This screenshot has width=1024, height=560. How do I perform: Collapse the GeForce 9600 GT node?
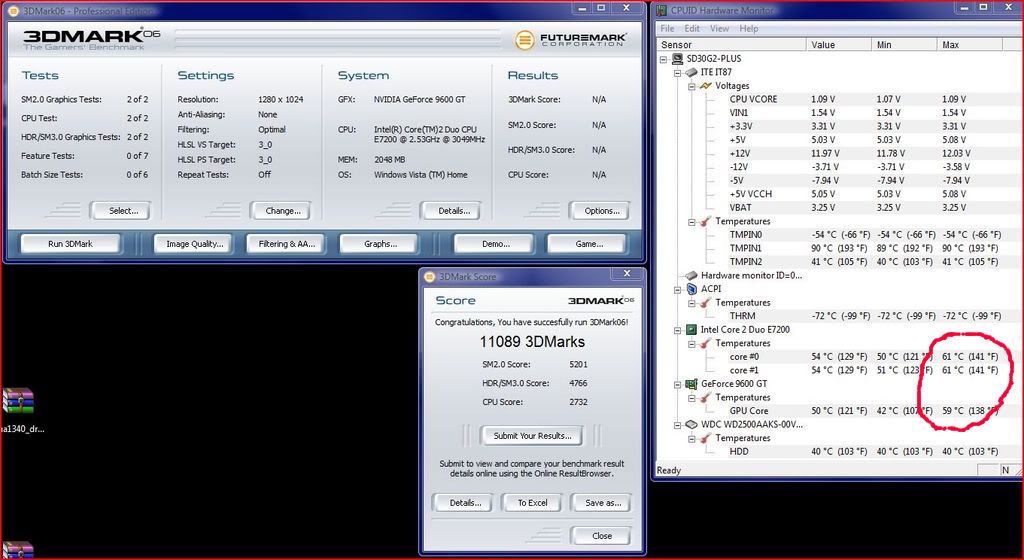click(x=678, y=384)
